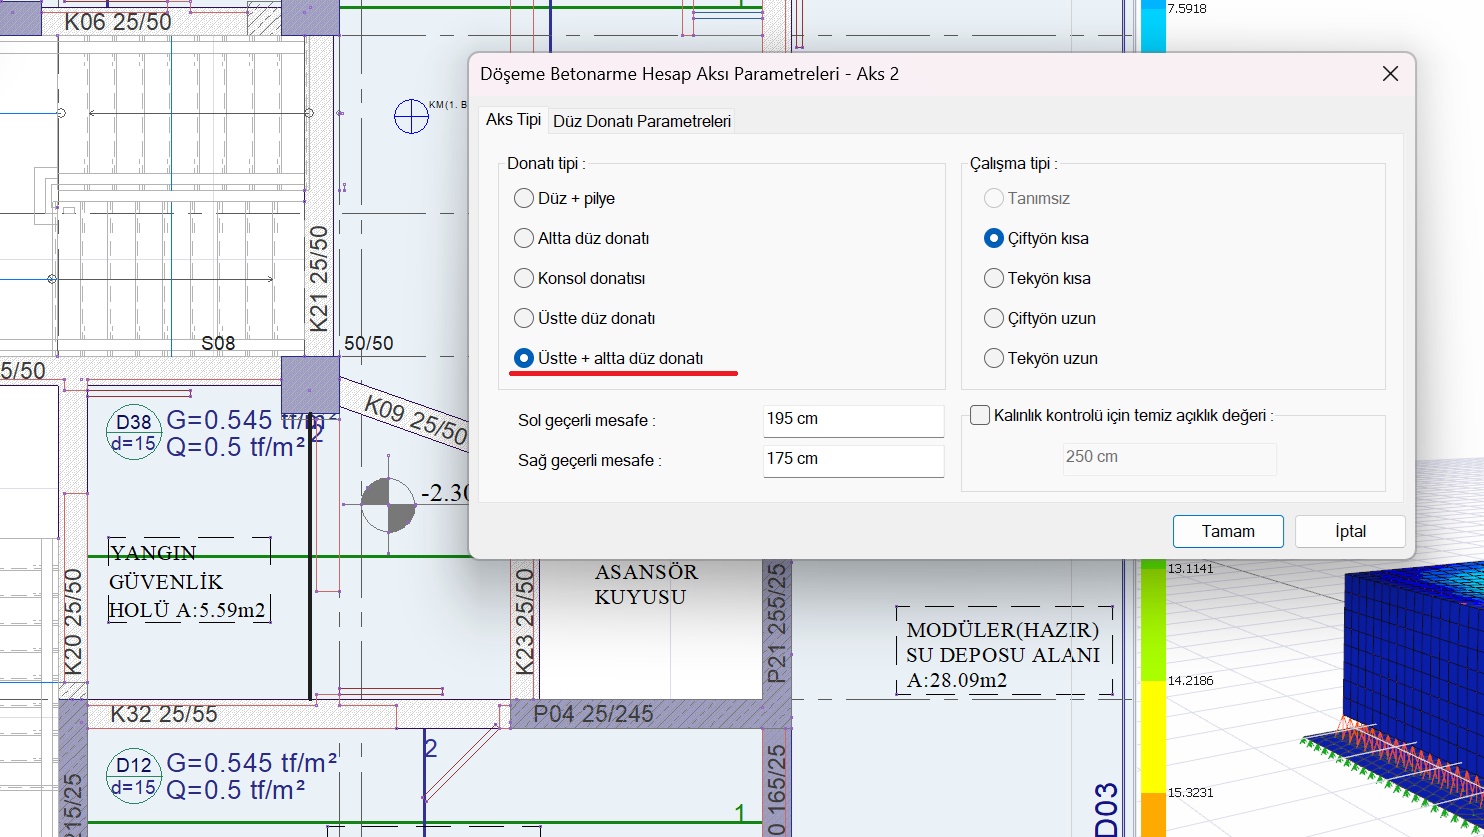Select the Düz + pilye reinforcement type
Image resolution: width=1484 pixels, height=837 pixels.
coord(524,198)
